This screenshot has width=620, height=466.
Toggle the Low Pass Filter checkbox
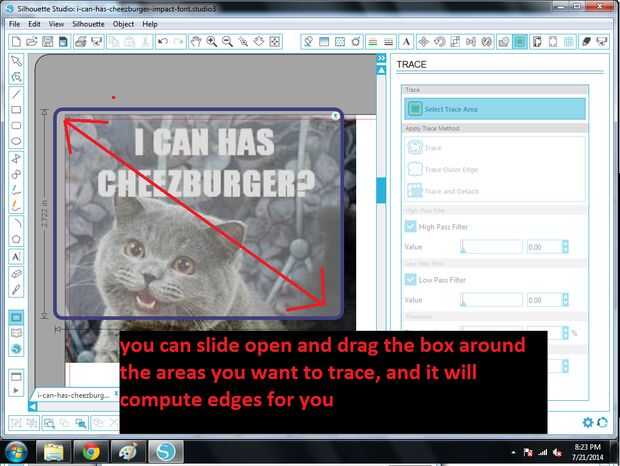point(410,280)
